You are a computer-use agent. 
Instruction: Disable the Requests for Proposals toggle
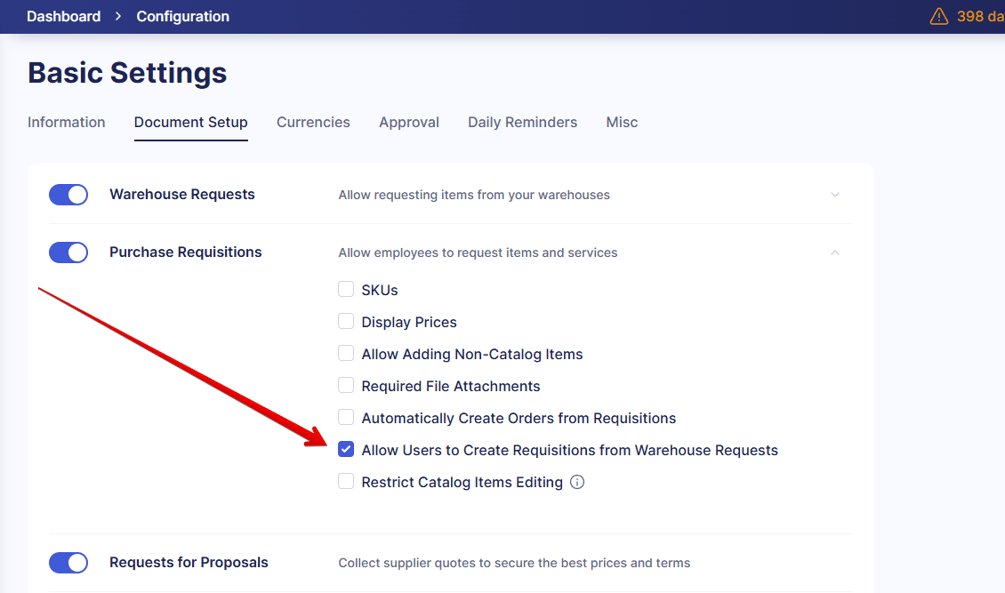tap(68, 562)
